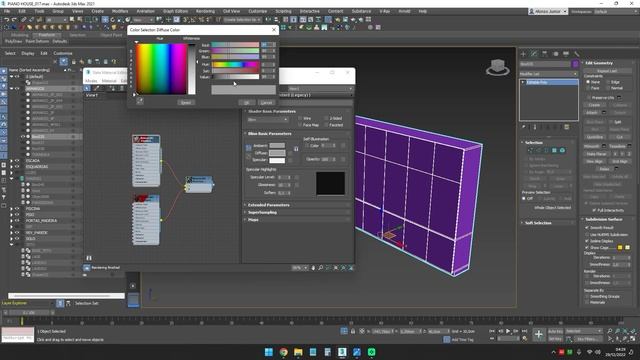Viewport: 640px width, 360px height.
Task: Open the zoom percentage dropdown in material editor
Action: point(300,268)
